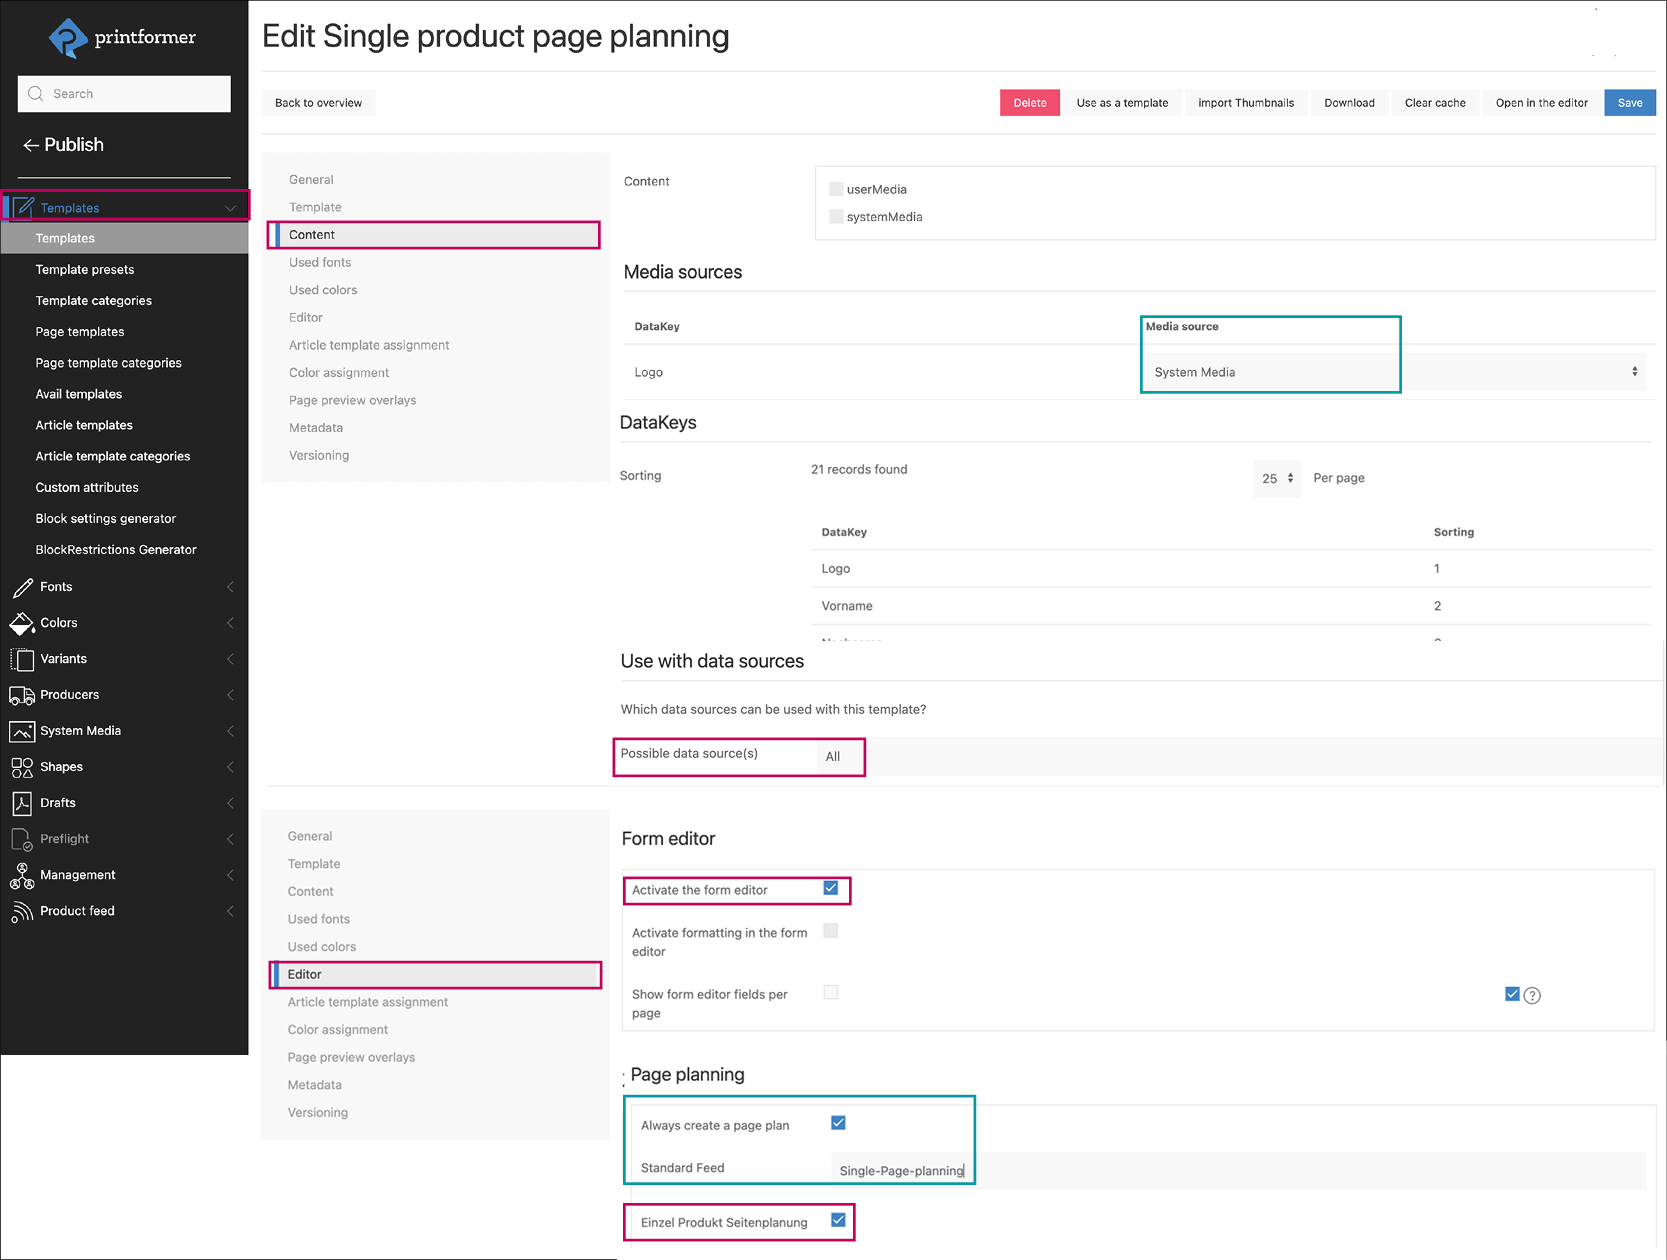Open Preflight via its document icon

23,838
